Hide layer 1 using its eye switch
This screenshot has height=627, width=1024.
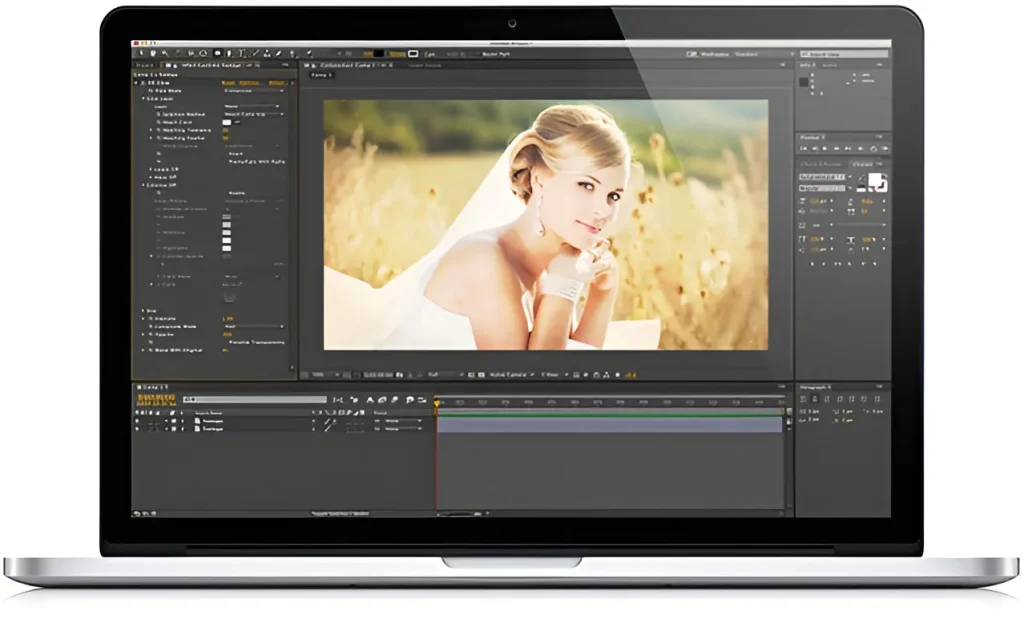[136, 421]
